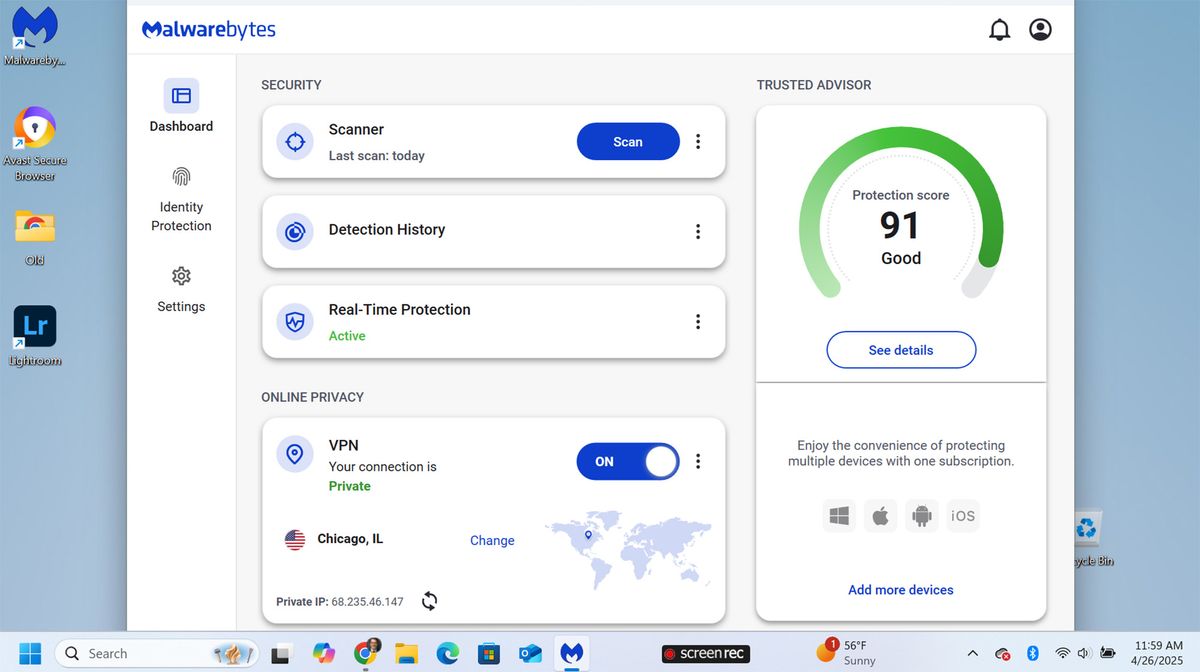
Task: Click the Android platform icon
Action: click(x=921, y=515)
